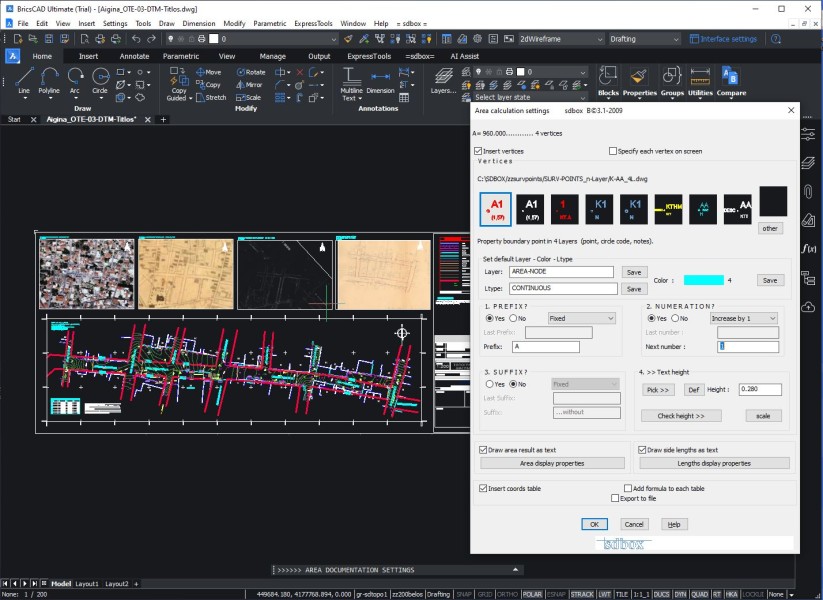Select the Polyline tool
Screen dimensions: 823x600
click(49, 80)
